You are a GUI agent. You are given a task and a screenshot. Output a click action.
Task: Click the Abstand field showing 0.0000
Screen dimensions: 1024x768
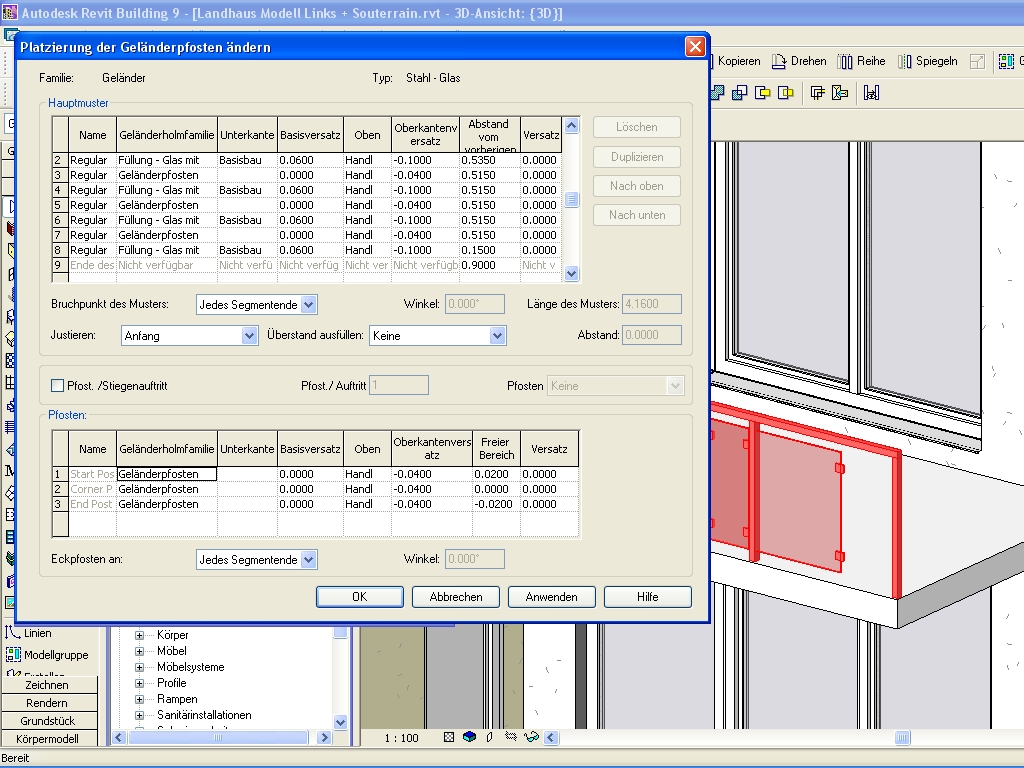pyautogui.click(x=652, y=335)
